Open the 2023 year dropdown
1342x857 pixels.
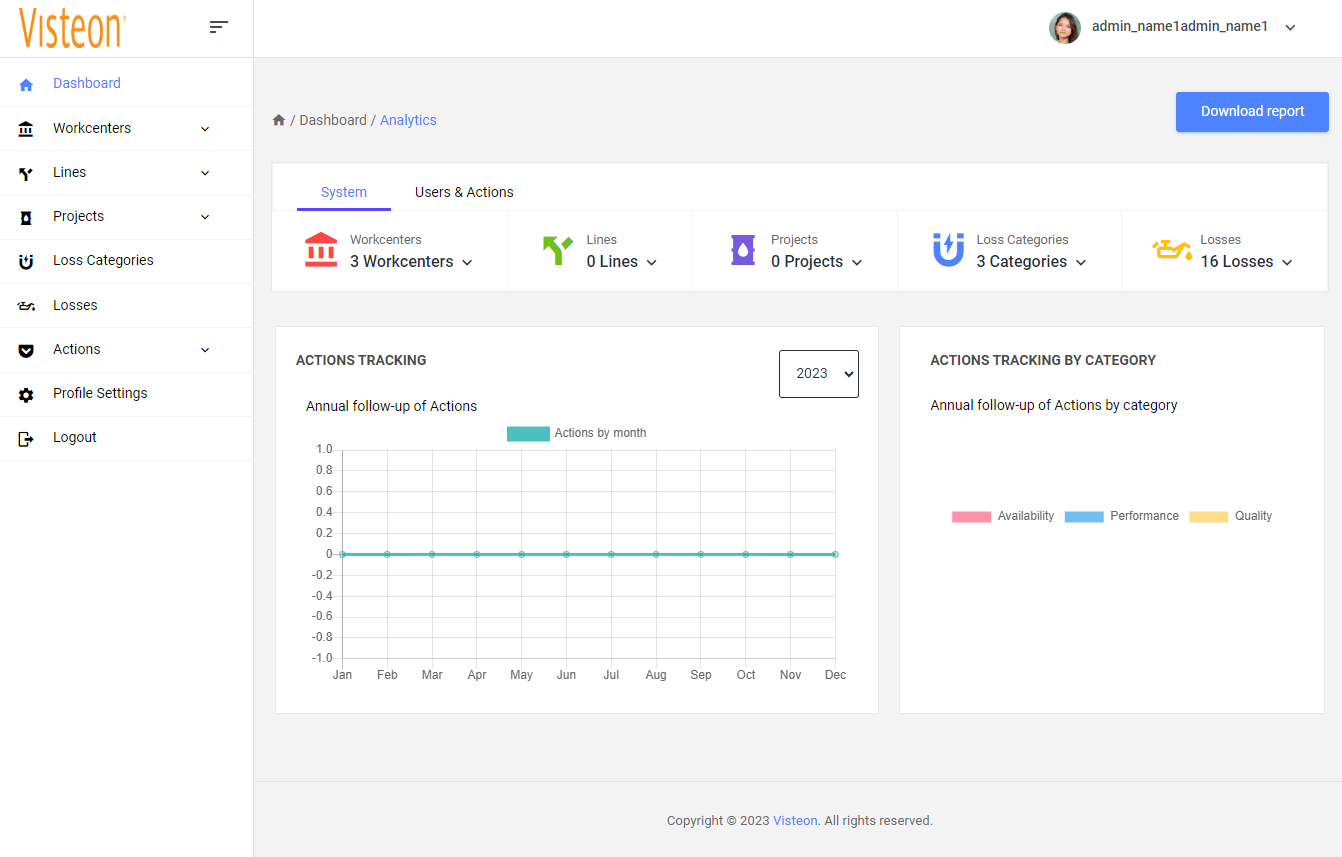pos(818,374)
